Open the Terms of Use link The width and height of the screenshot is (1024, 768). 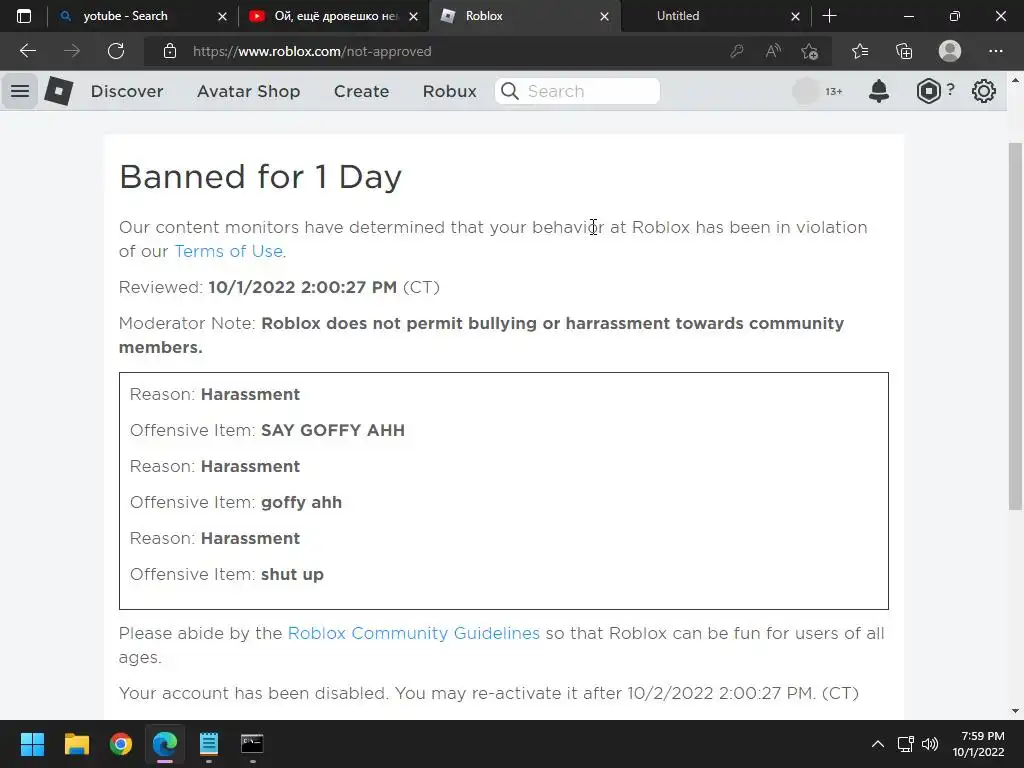[x=229, y=251]
